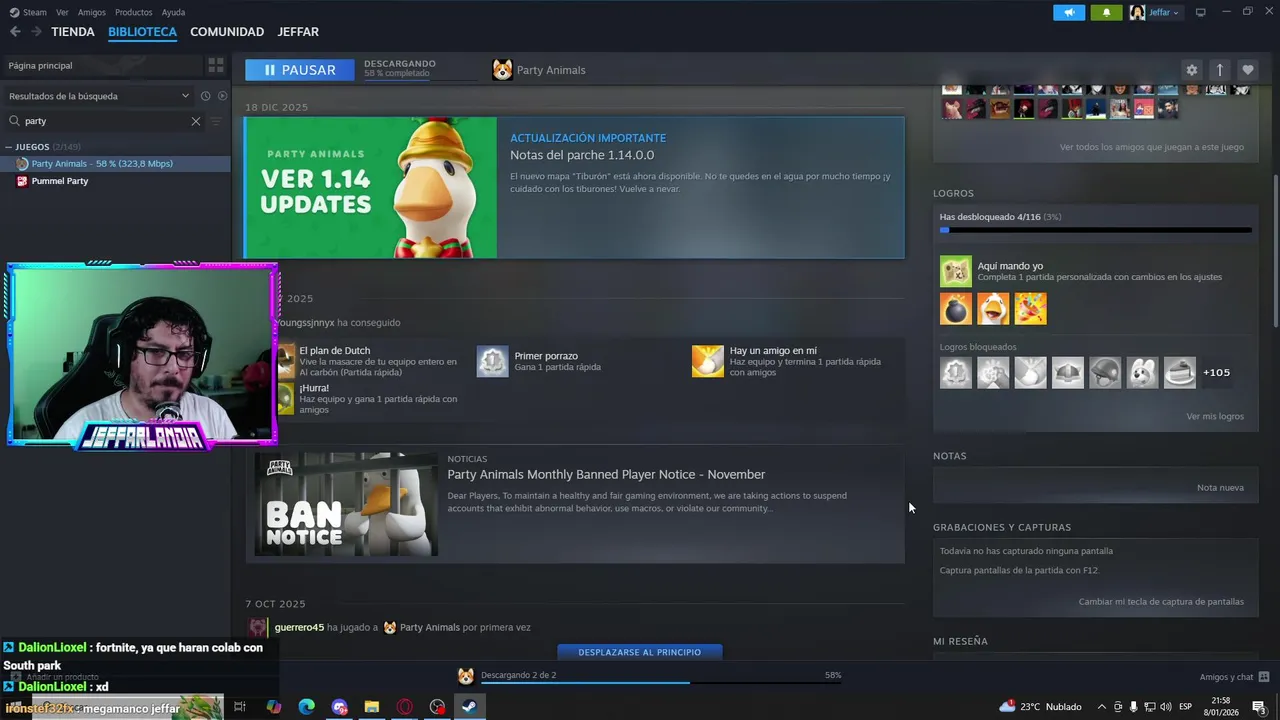1280x720 pixels.
Task: Select Pummel Party in the games list
Action: 115,181
